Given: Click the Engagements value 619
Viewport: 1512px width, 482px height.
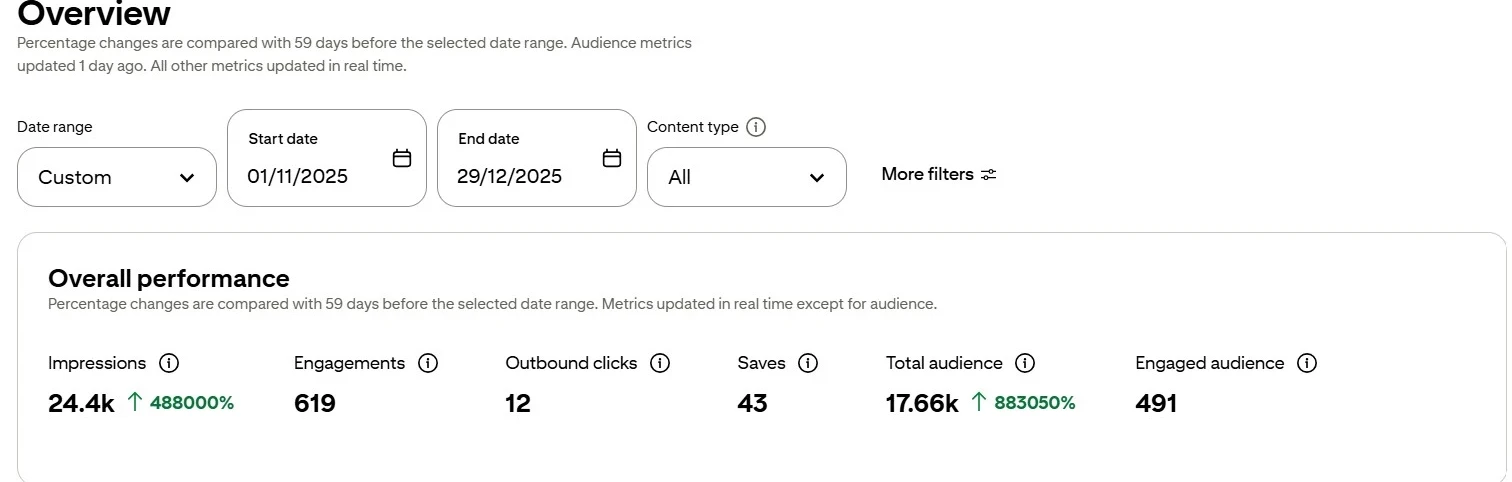Looking at the screenshot, I should [x=314, y=403].
